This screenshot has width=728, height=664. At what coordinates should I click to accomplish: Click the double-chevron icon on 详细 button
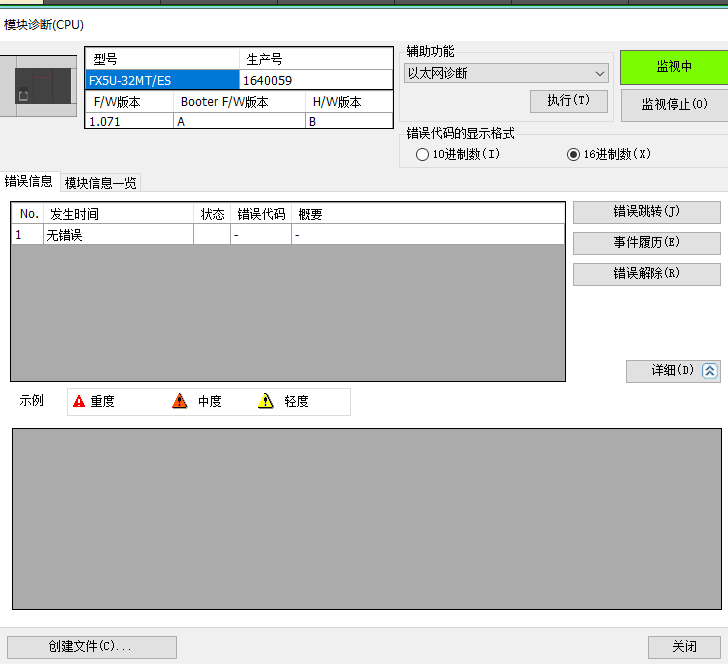[710, 371]
